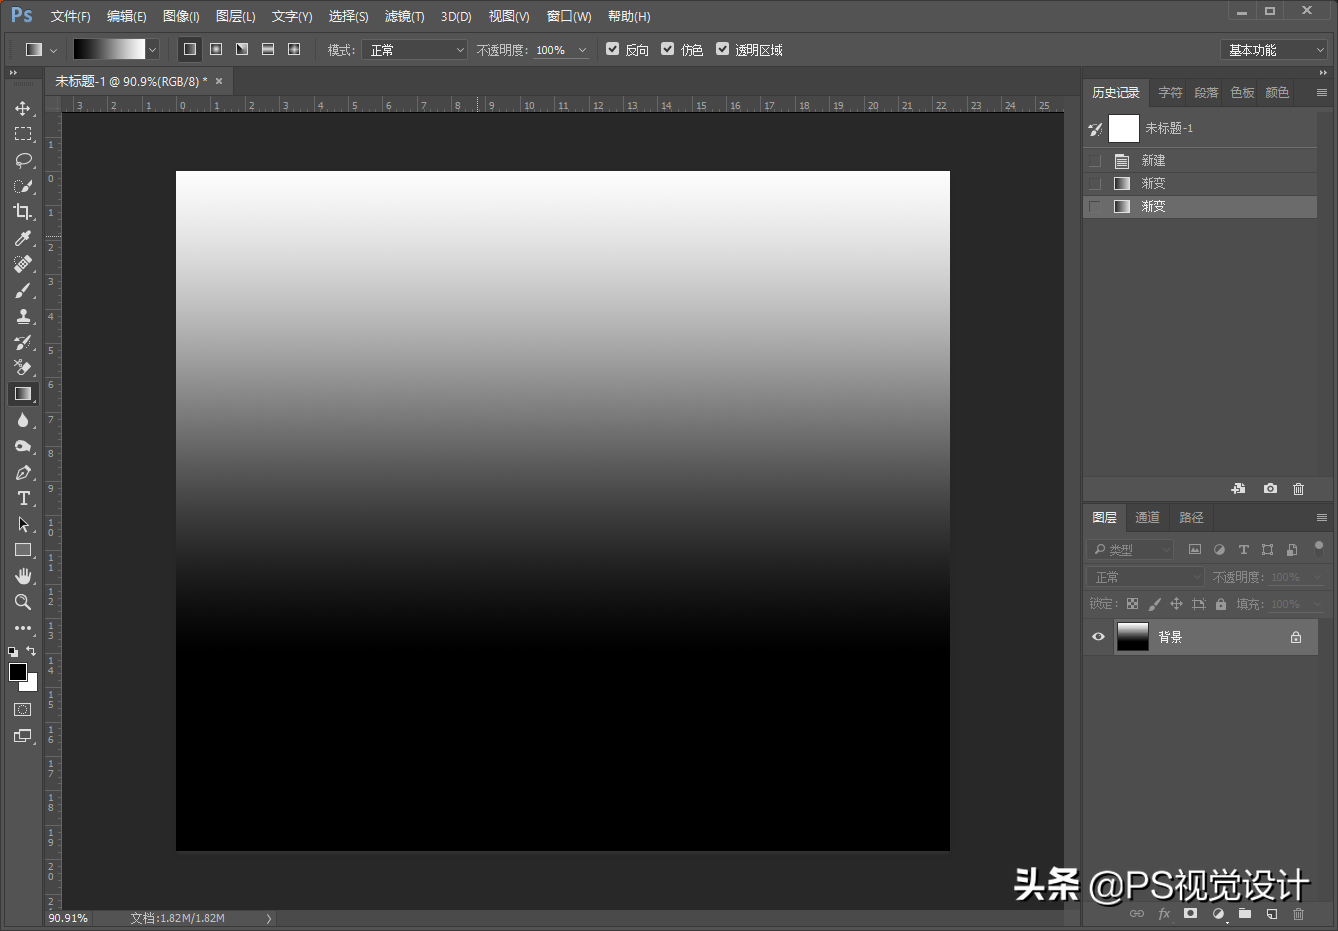Create new document from current state

pyautogui.click(x=1238, y=489)
